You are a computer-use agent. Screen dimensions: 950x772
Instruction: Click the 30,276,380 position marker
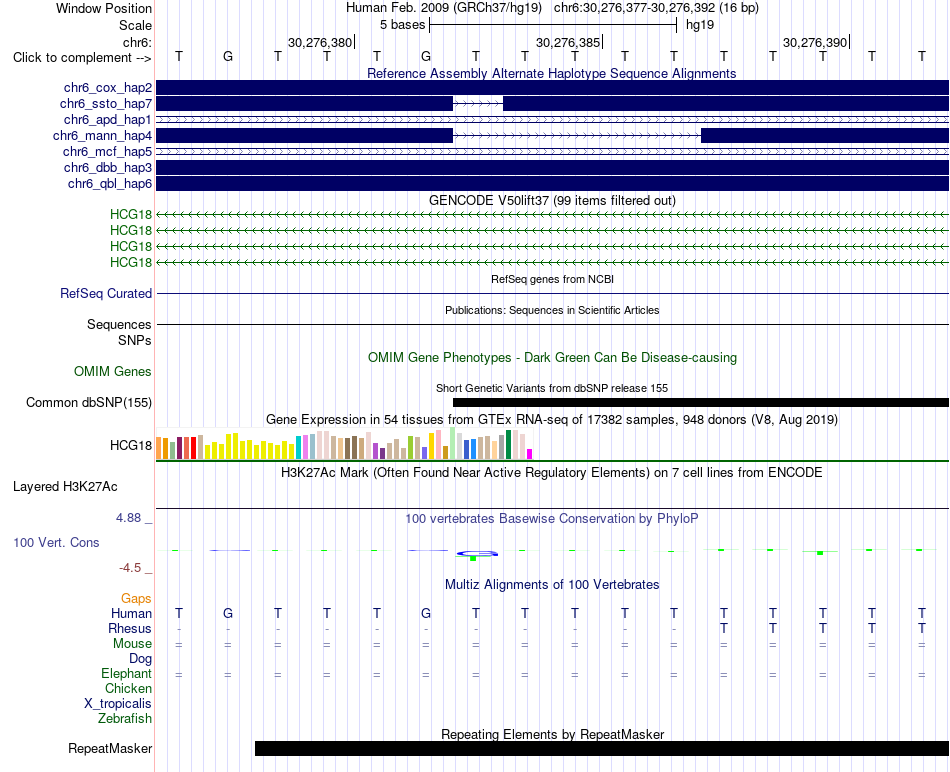(321, 42)
